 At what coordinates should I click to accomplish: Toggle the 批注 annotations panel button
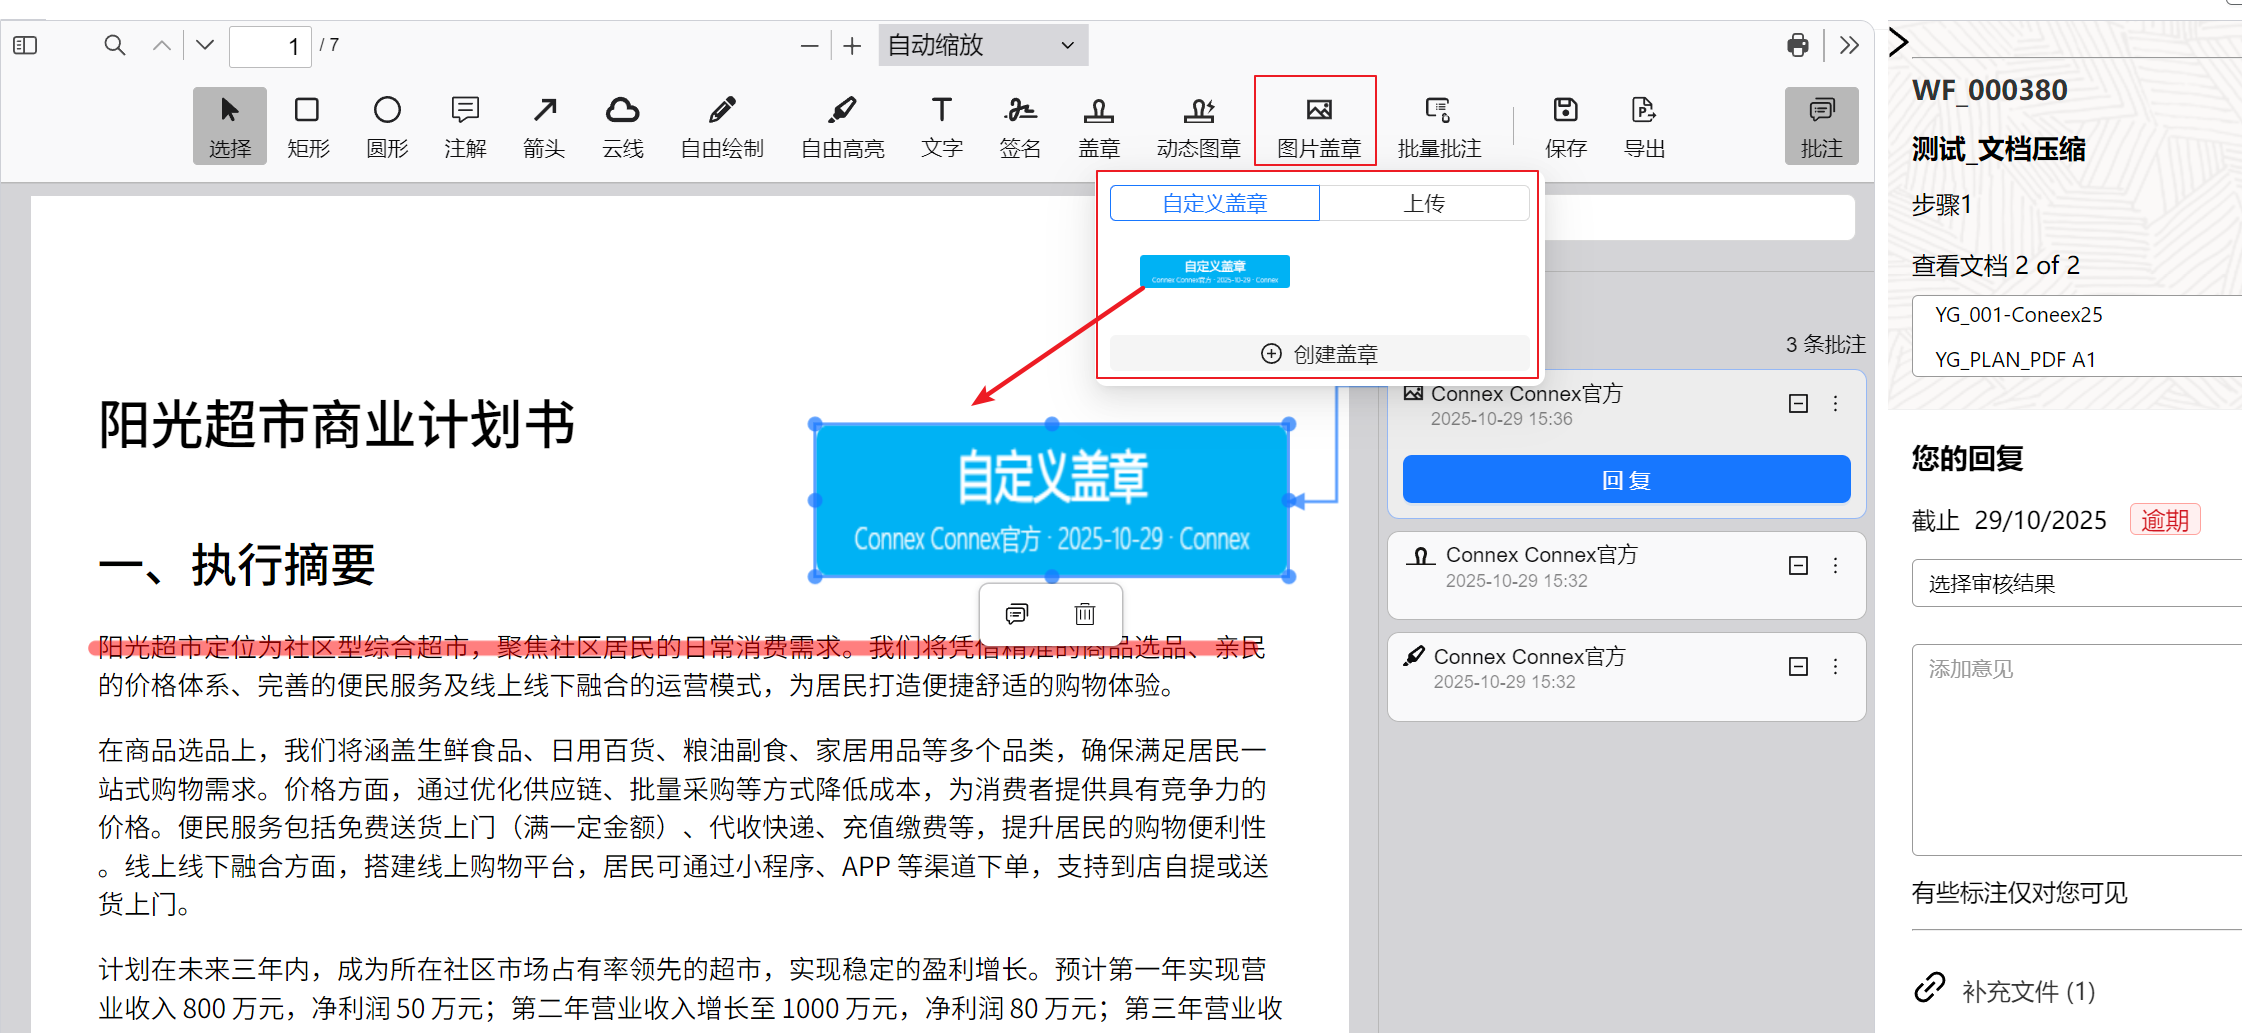click(1821, 125)
